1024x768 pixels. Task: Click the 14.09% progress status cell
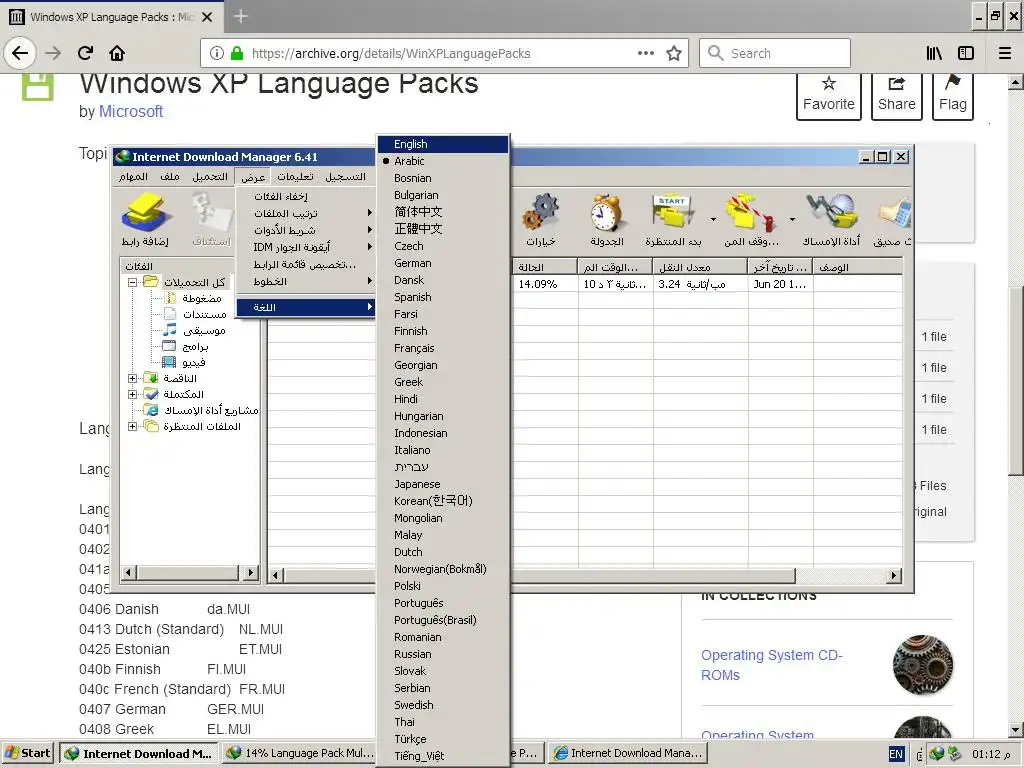click(544, 284)
